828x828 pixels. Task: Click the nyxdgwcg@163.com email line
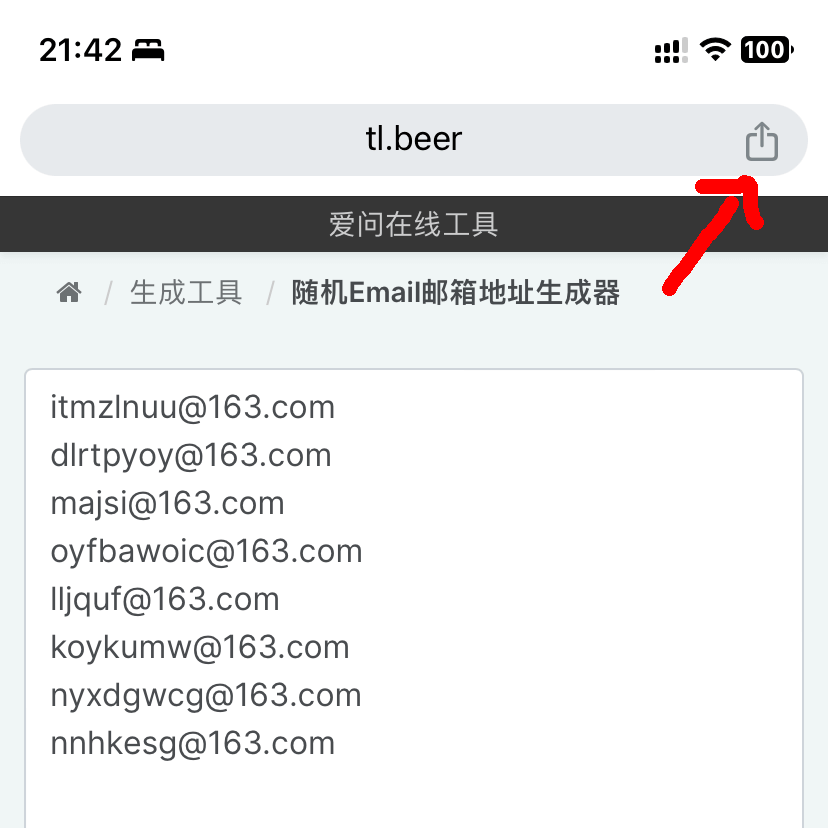206,696
